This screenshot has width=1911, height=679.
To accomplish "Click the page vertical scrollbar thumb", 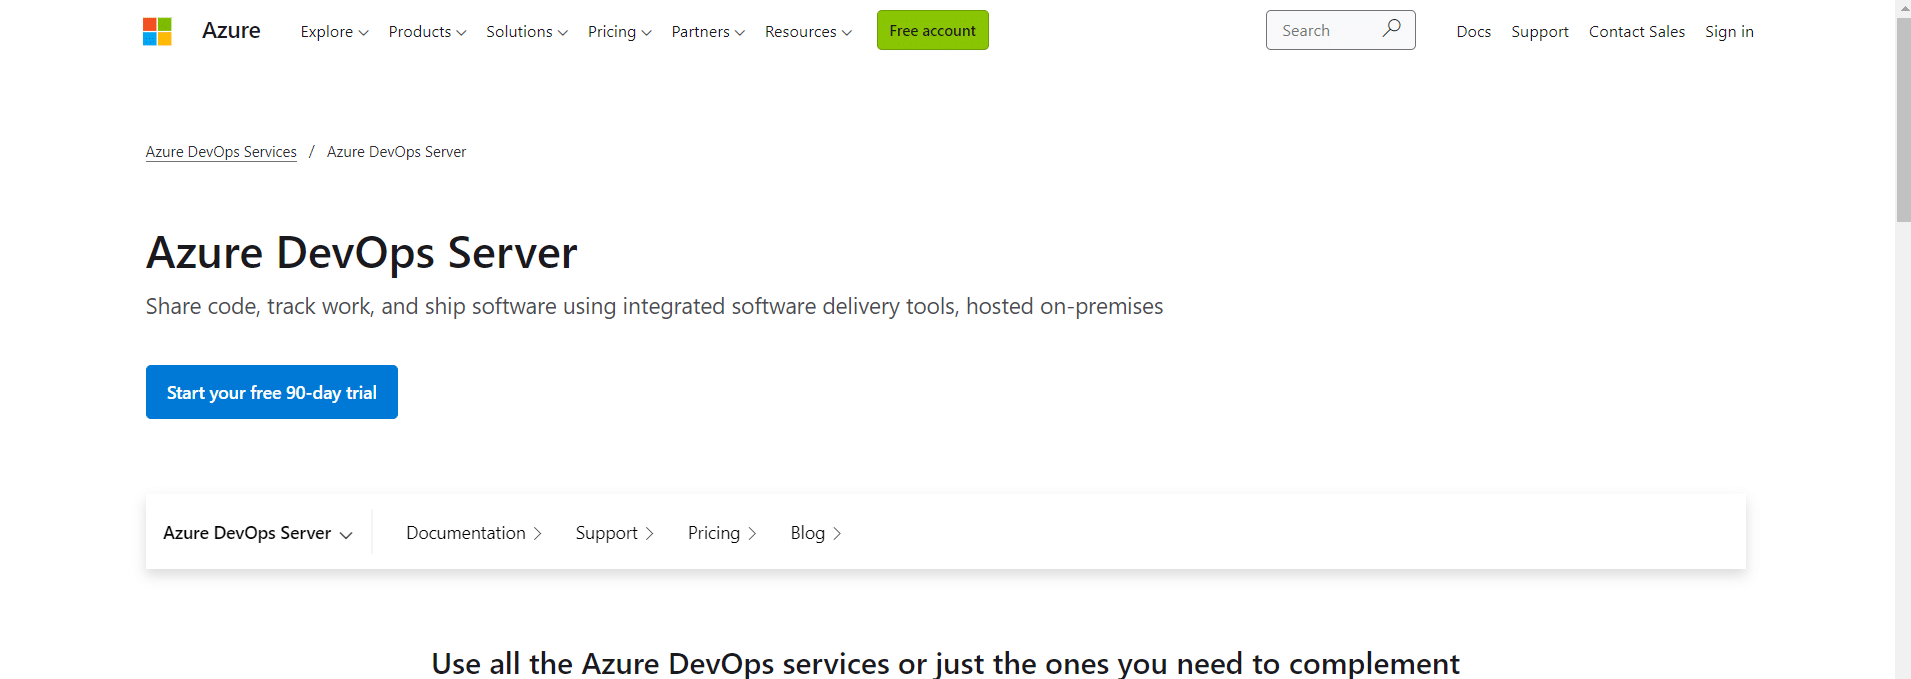I will point(1903,118).
